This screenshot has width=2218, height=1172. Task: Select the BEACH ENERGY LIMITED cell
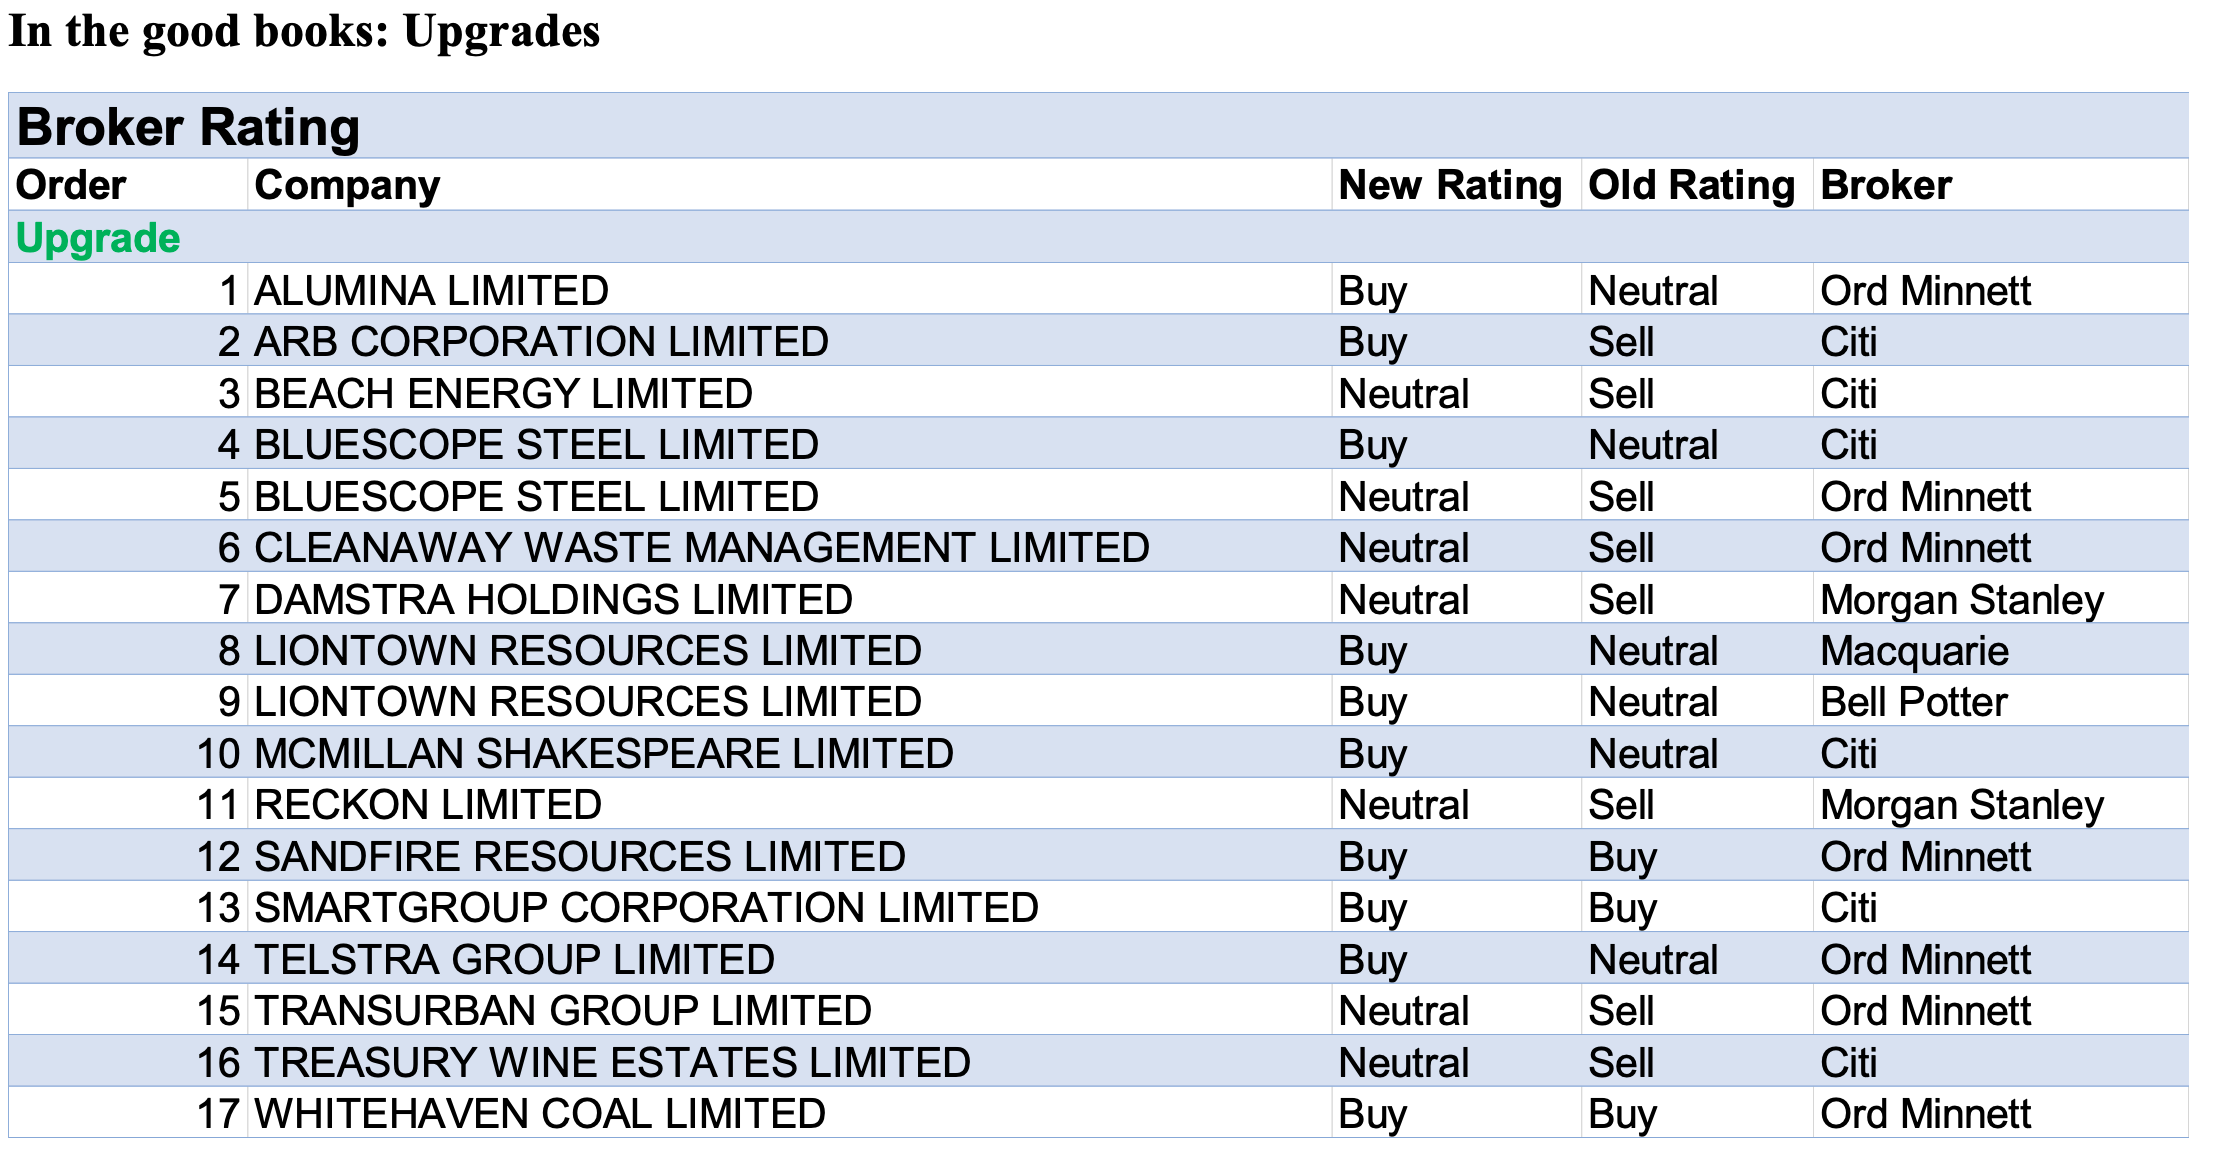(503, 394)
